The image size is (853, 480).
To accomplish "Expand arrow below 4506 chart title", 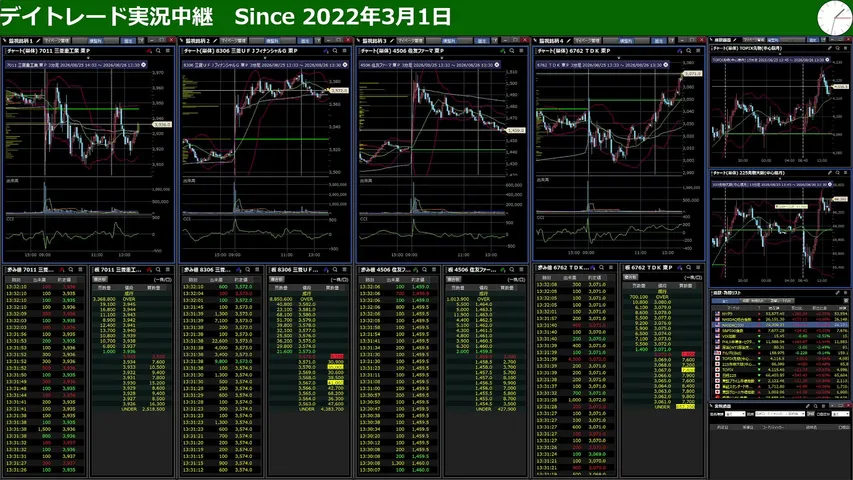I will [x=442, y=58].
